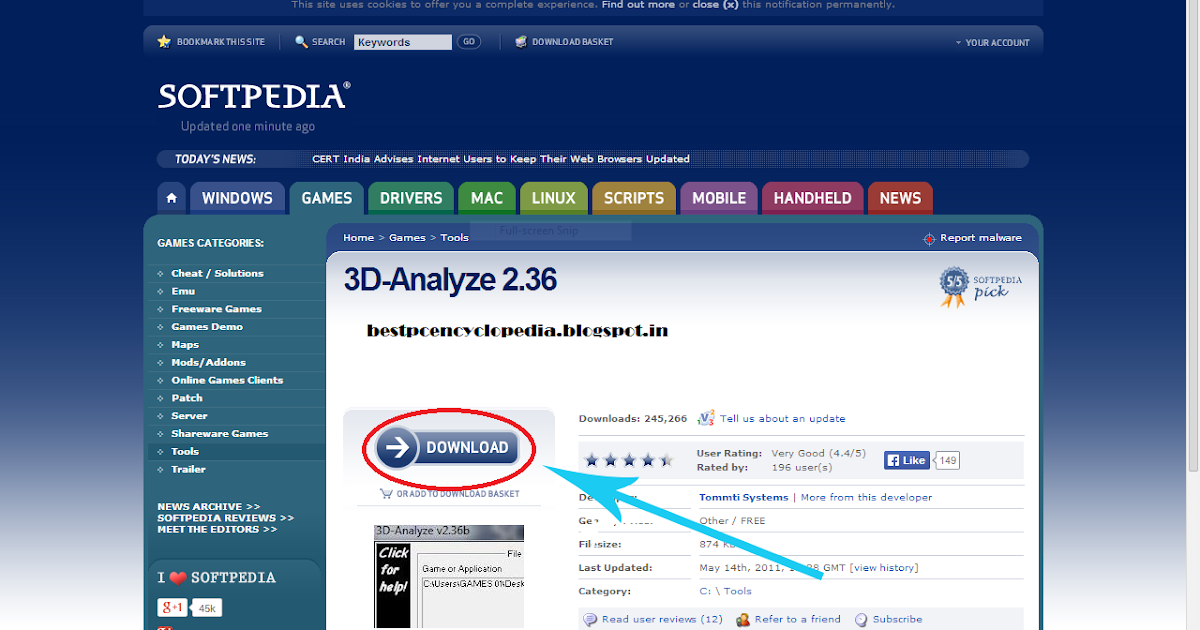Viewport: 1200px width, 630px height.
Task: Open the Mobile tab
Action: [x=719, y=198]
